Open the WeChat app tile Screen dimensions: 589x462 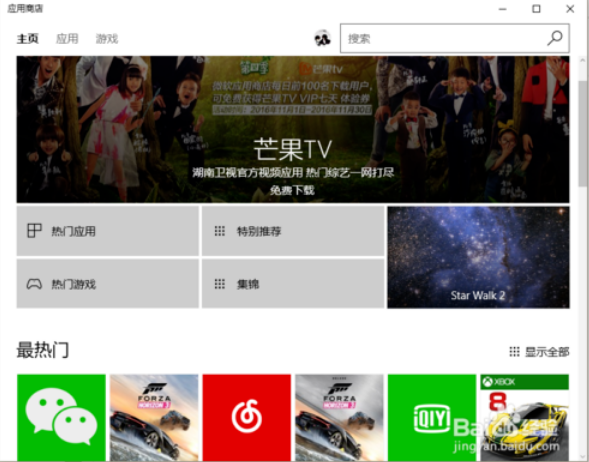tap(61, 418)
